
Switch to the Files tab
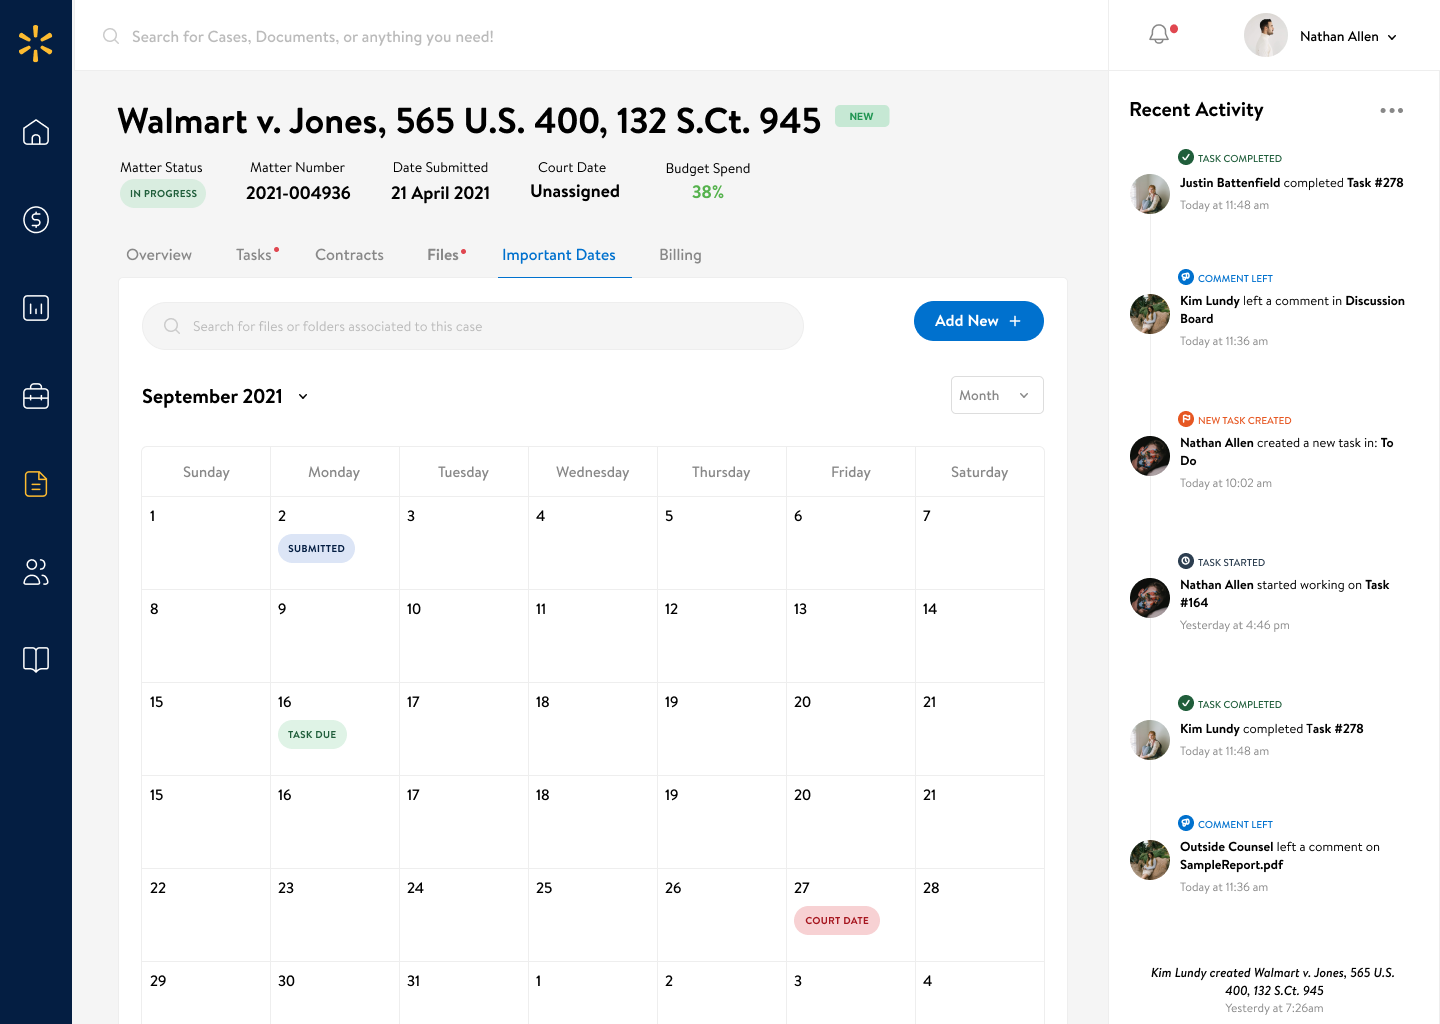pos(444,255)
